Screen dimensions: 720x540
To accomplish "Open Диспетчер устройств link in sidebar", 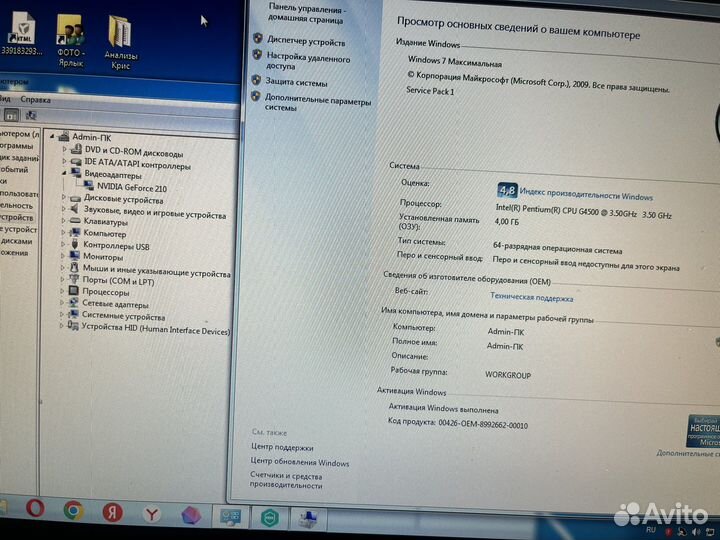I will tap(306, 42).
